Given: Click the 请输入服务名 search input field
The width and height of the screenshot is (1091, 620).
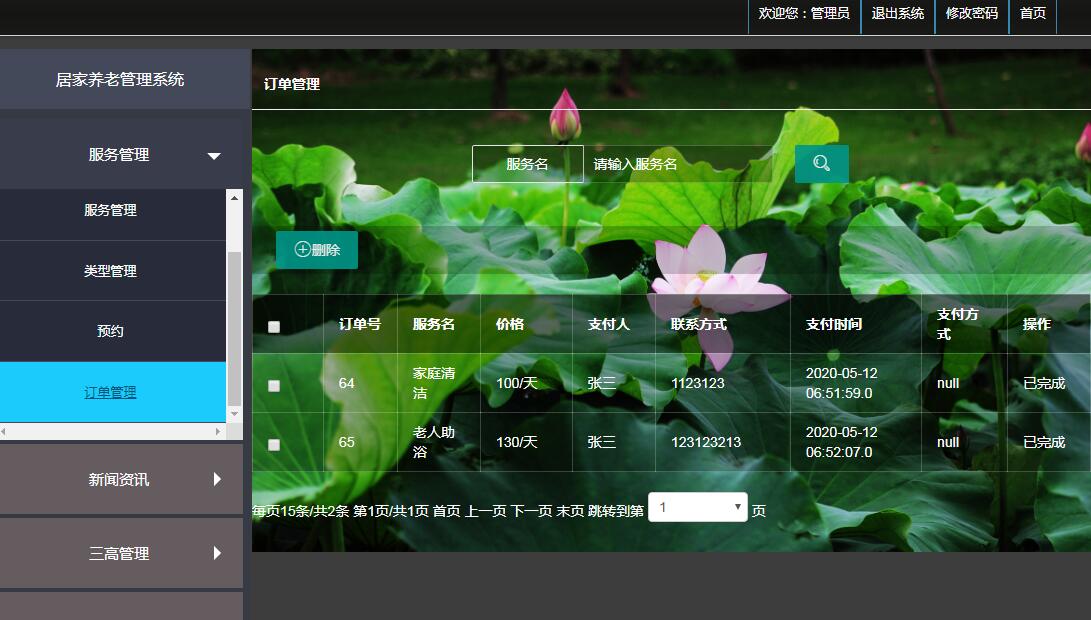Looking at the screenshot, I should 678,164.
